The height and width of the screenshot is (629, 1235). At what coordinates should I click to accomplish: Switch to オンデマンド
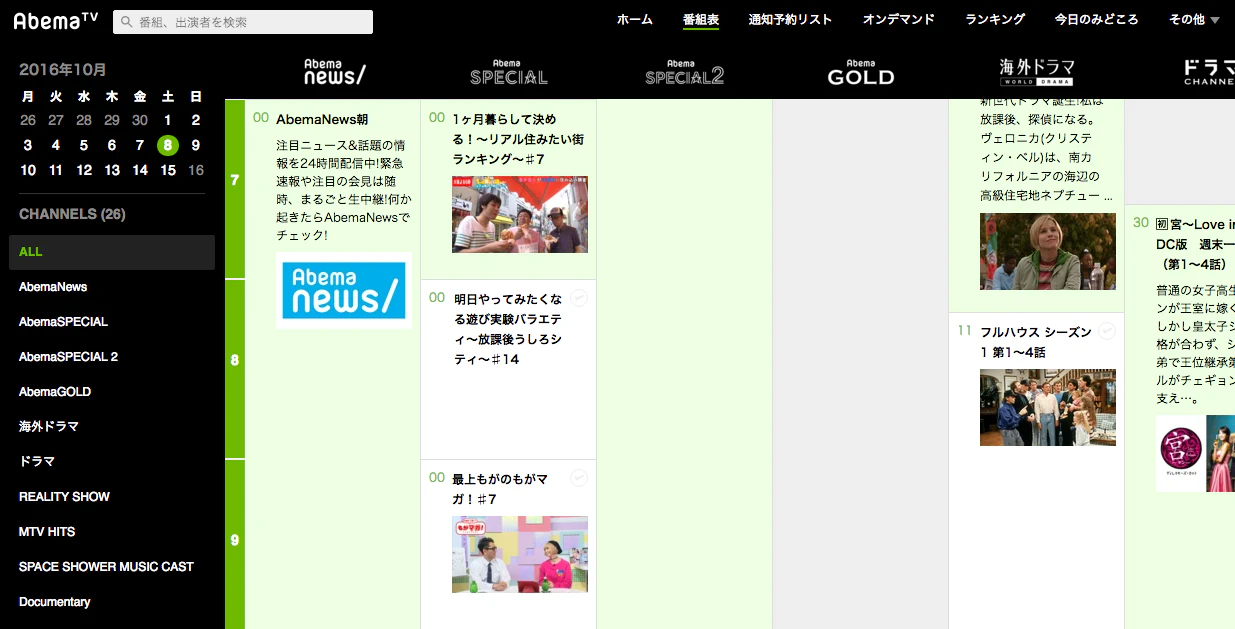[899, 19]
